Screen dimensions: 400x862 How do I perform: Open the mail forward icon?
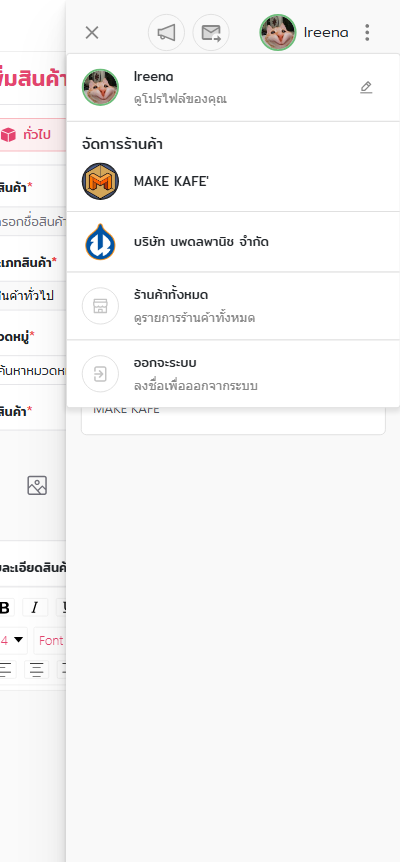[x=211, y=33]
